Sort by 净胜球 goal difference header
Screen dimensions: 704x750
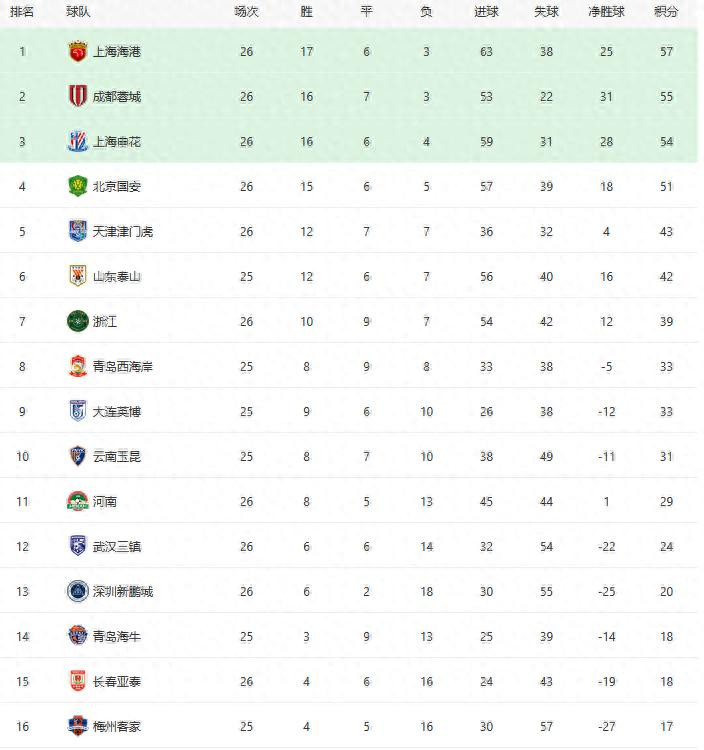click(x=606, y=12)
